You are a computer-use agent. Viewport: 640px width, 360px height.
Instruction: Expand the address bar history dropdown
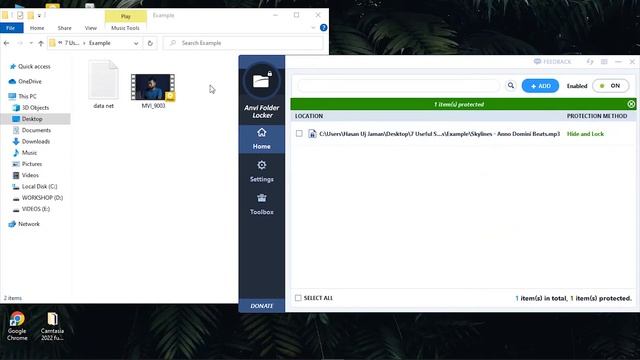tap(136, 43)
